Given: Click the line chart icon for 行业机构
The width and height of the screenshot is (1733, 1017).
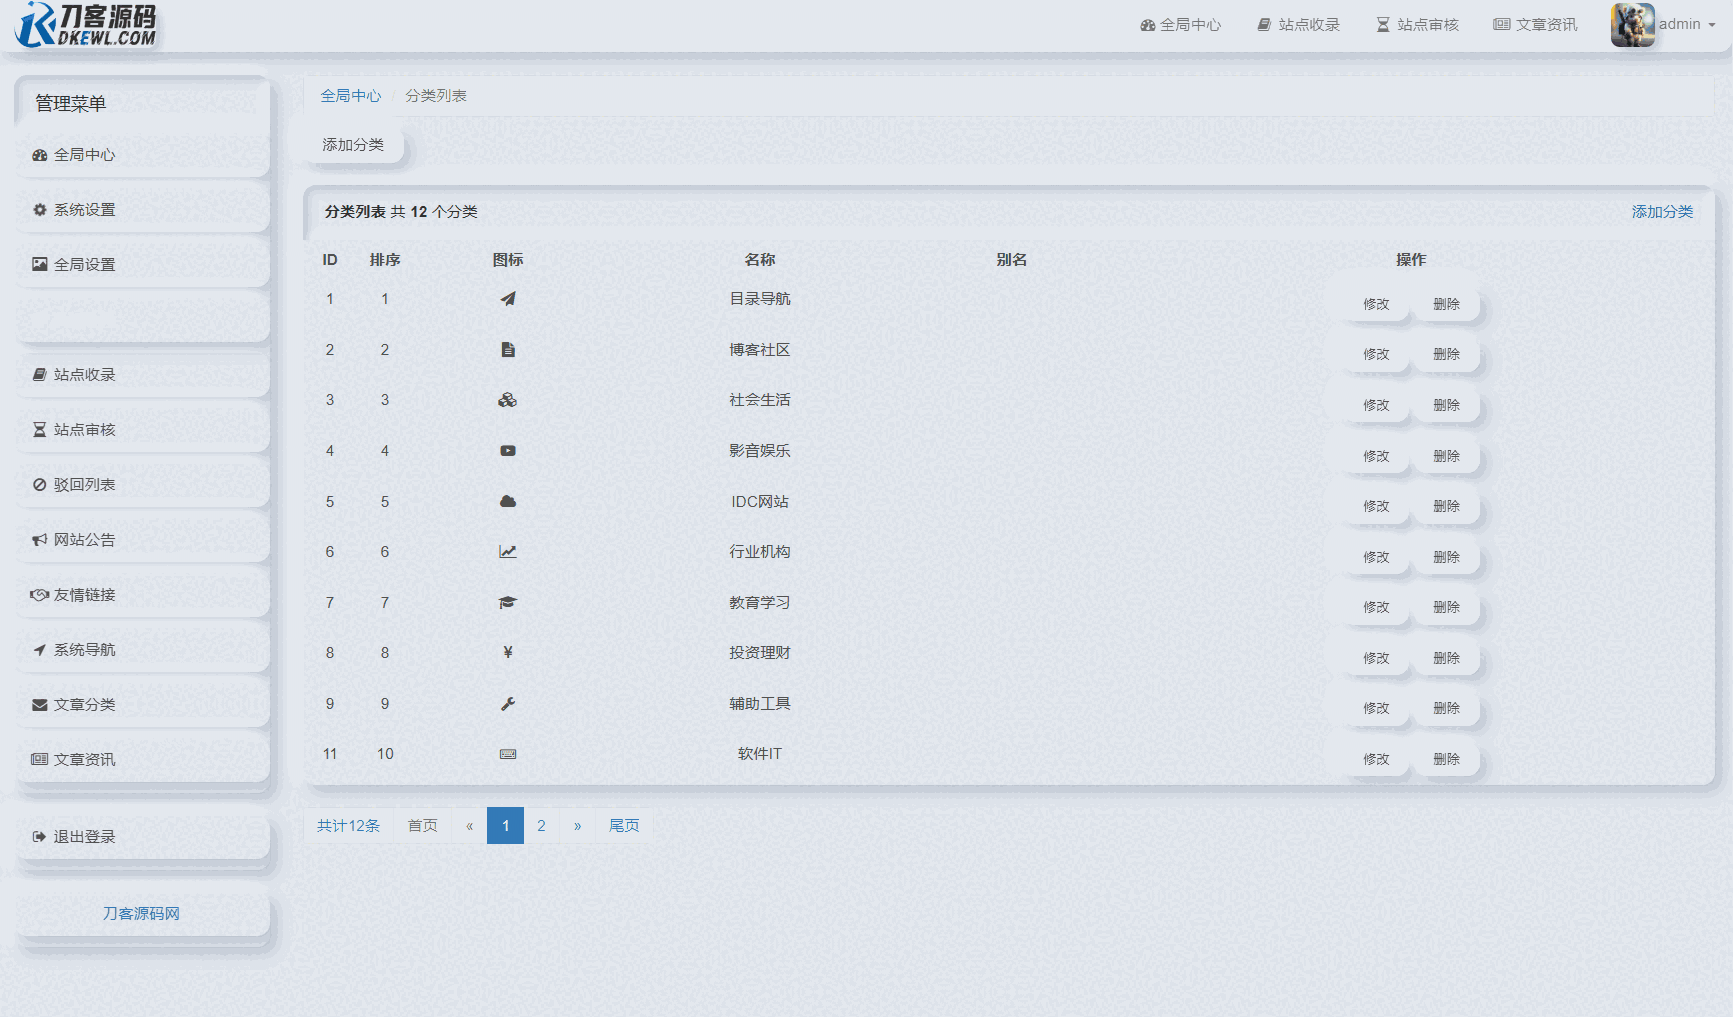Looking at the screenshot, I should click(508, 552).
